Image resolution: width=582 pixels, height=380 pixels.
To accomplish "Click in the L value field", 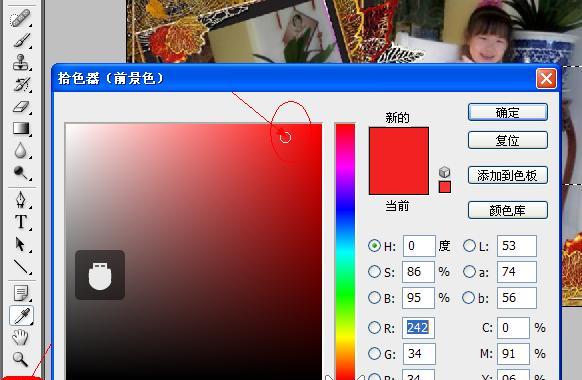I will [517, 246].
